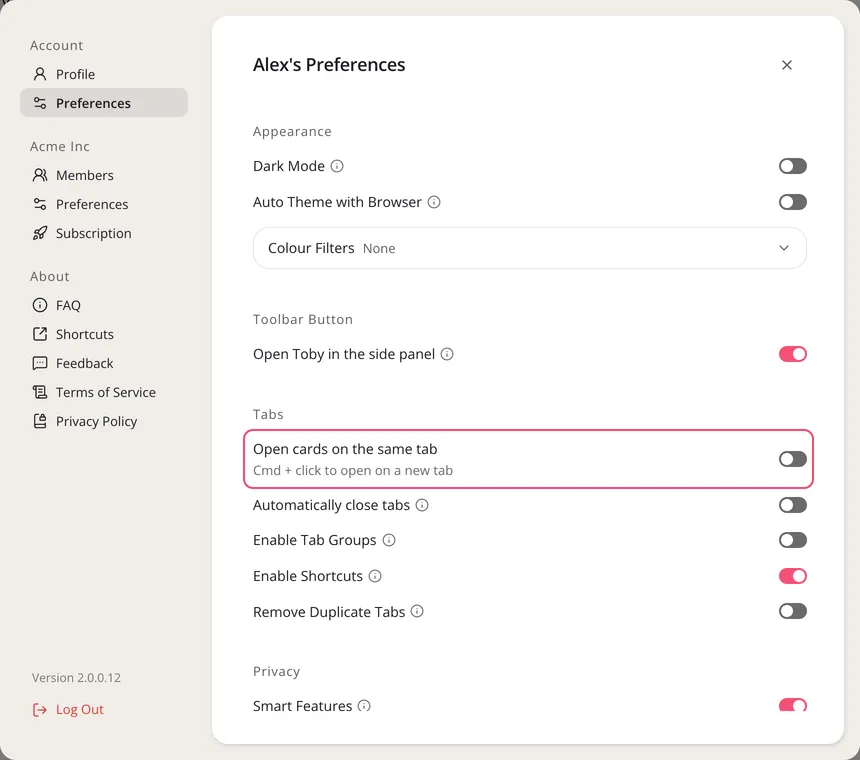Select Preferences under Account
Image resolution: width=860 pixels, height=760 pixels.
click(104, 103)
